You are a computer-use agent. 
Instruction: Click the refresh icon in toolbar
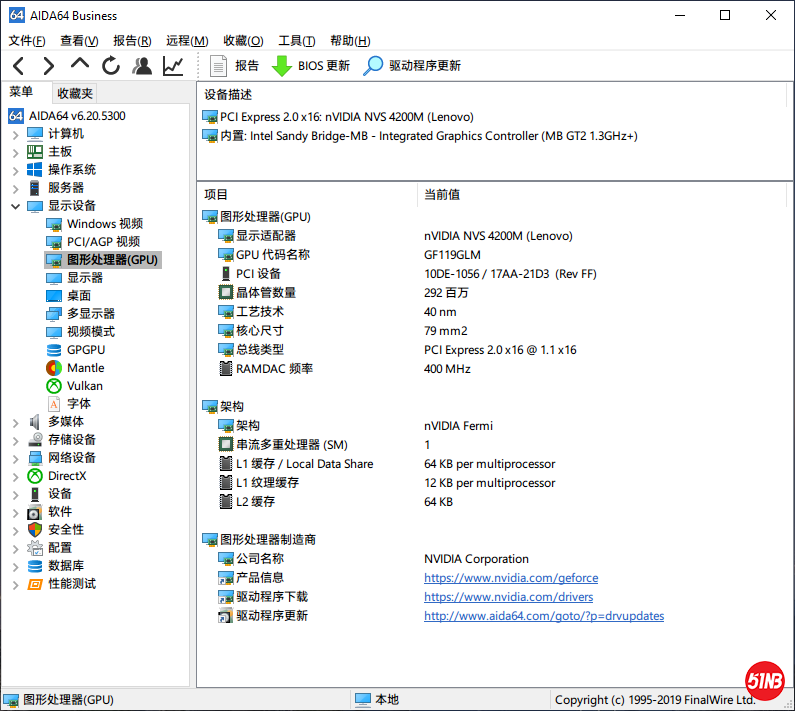(111, 66)
